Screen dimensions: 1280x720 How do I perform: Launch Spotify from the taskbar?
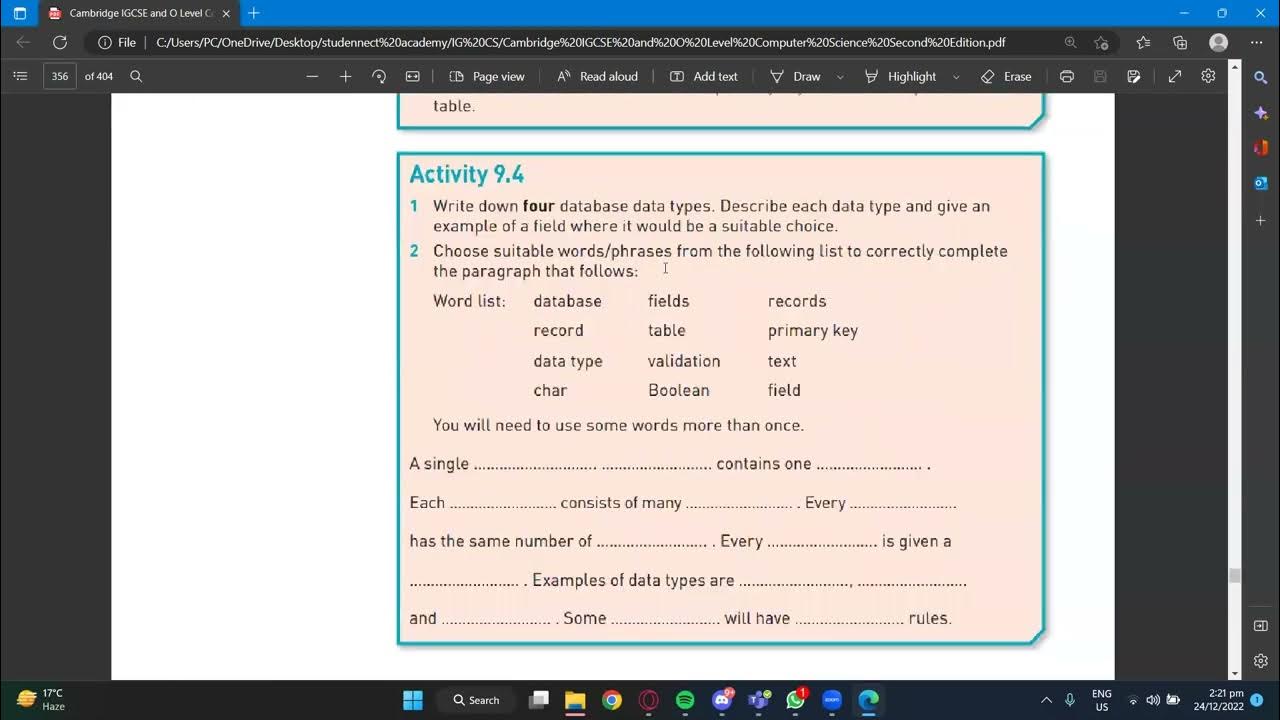click(x=685, y=700)
